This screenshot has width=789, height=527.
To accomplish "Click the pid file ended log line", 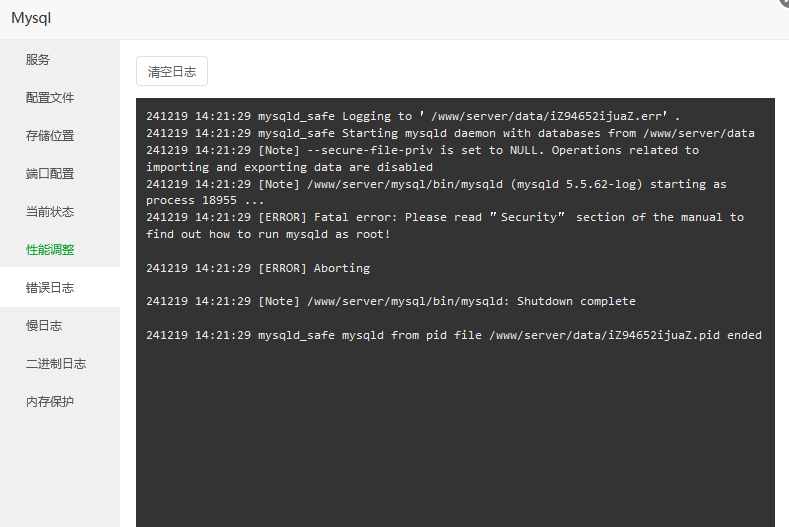I will tap(454, 335).
